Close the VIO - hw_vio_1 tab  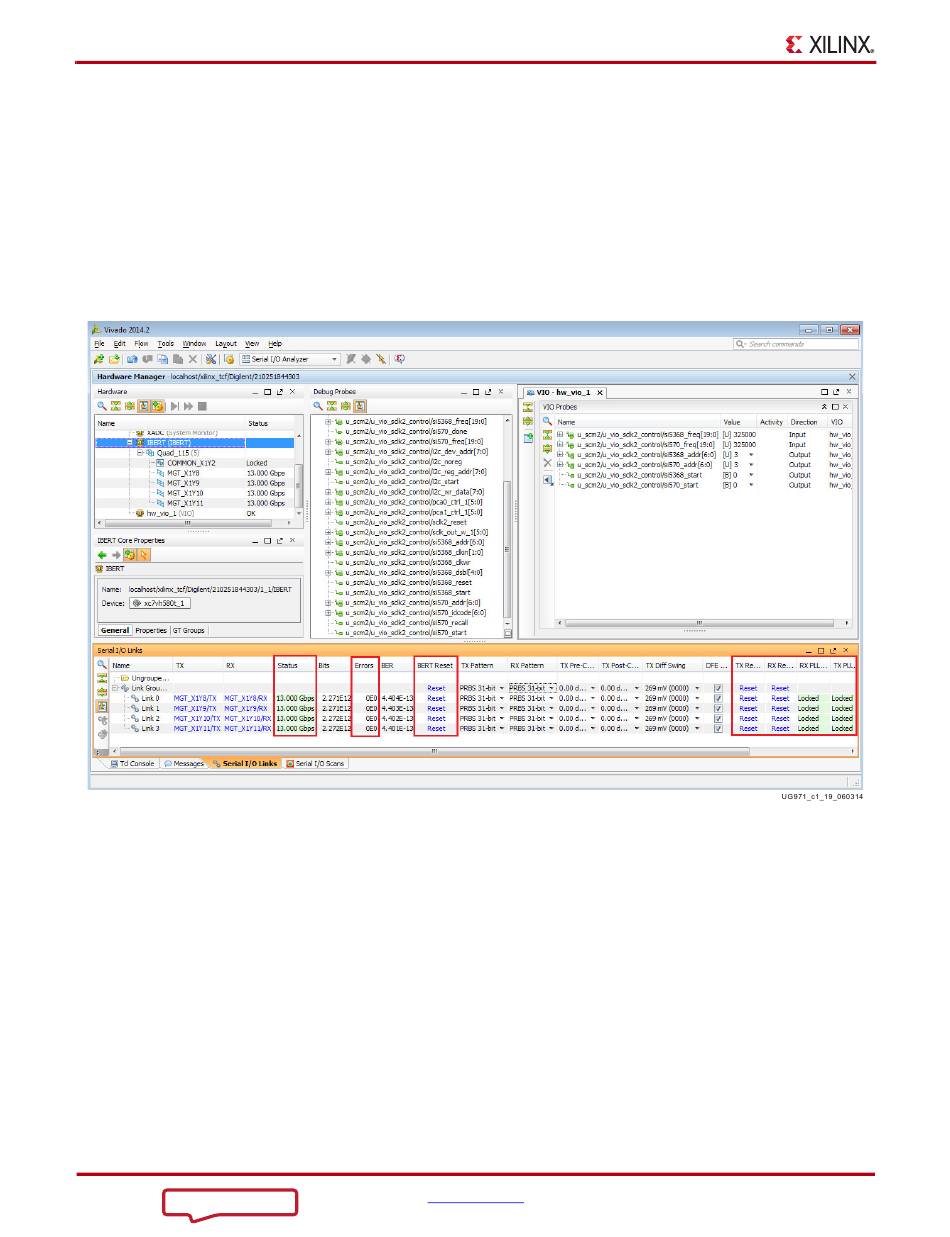pyautogui.click(x=600, y=393)
